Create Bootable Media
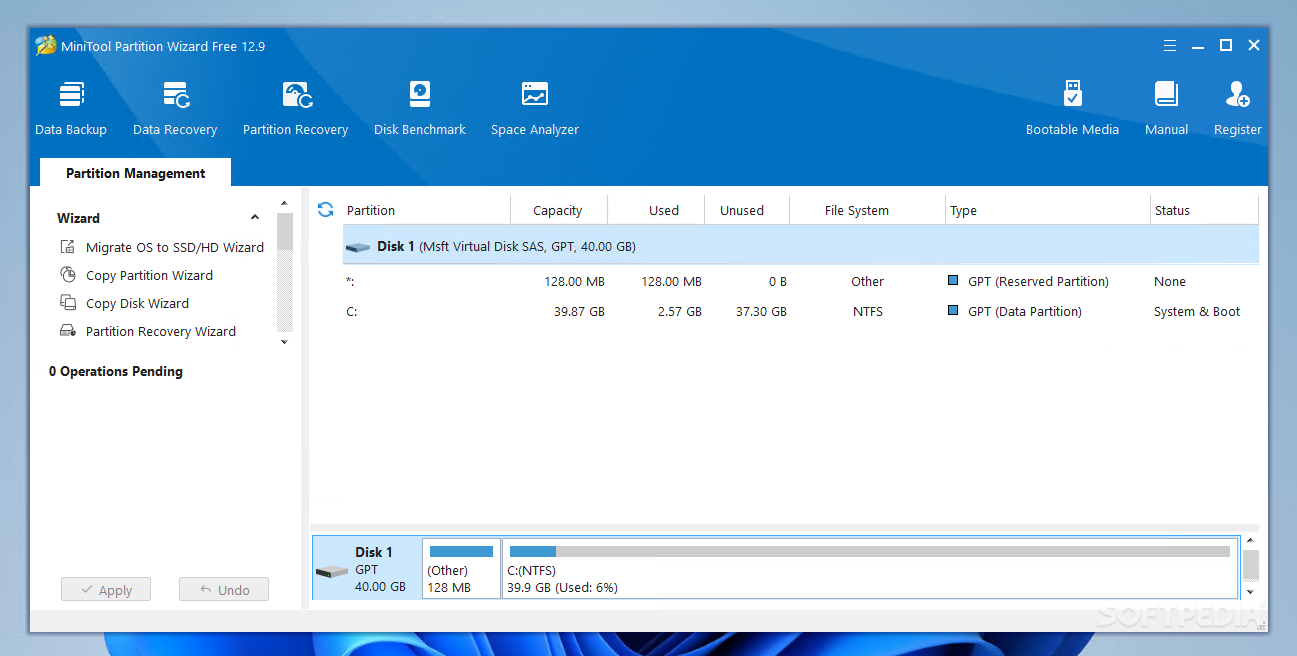Screen dimensions: 1297x656 tap(1072, 108)
